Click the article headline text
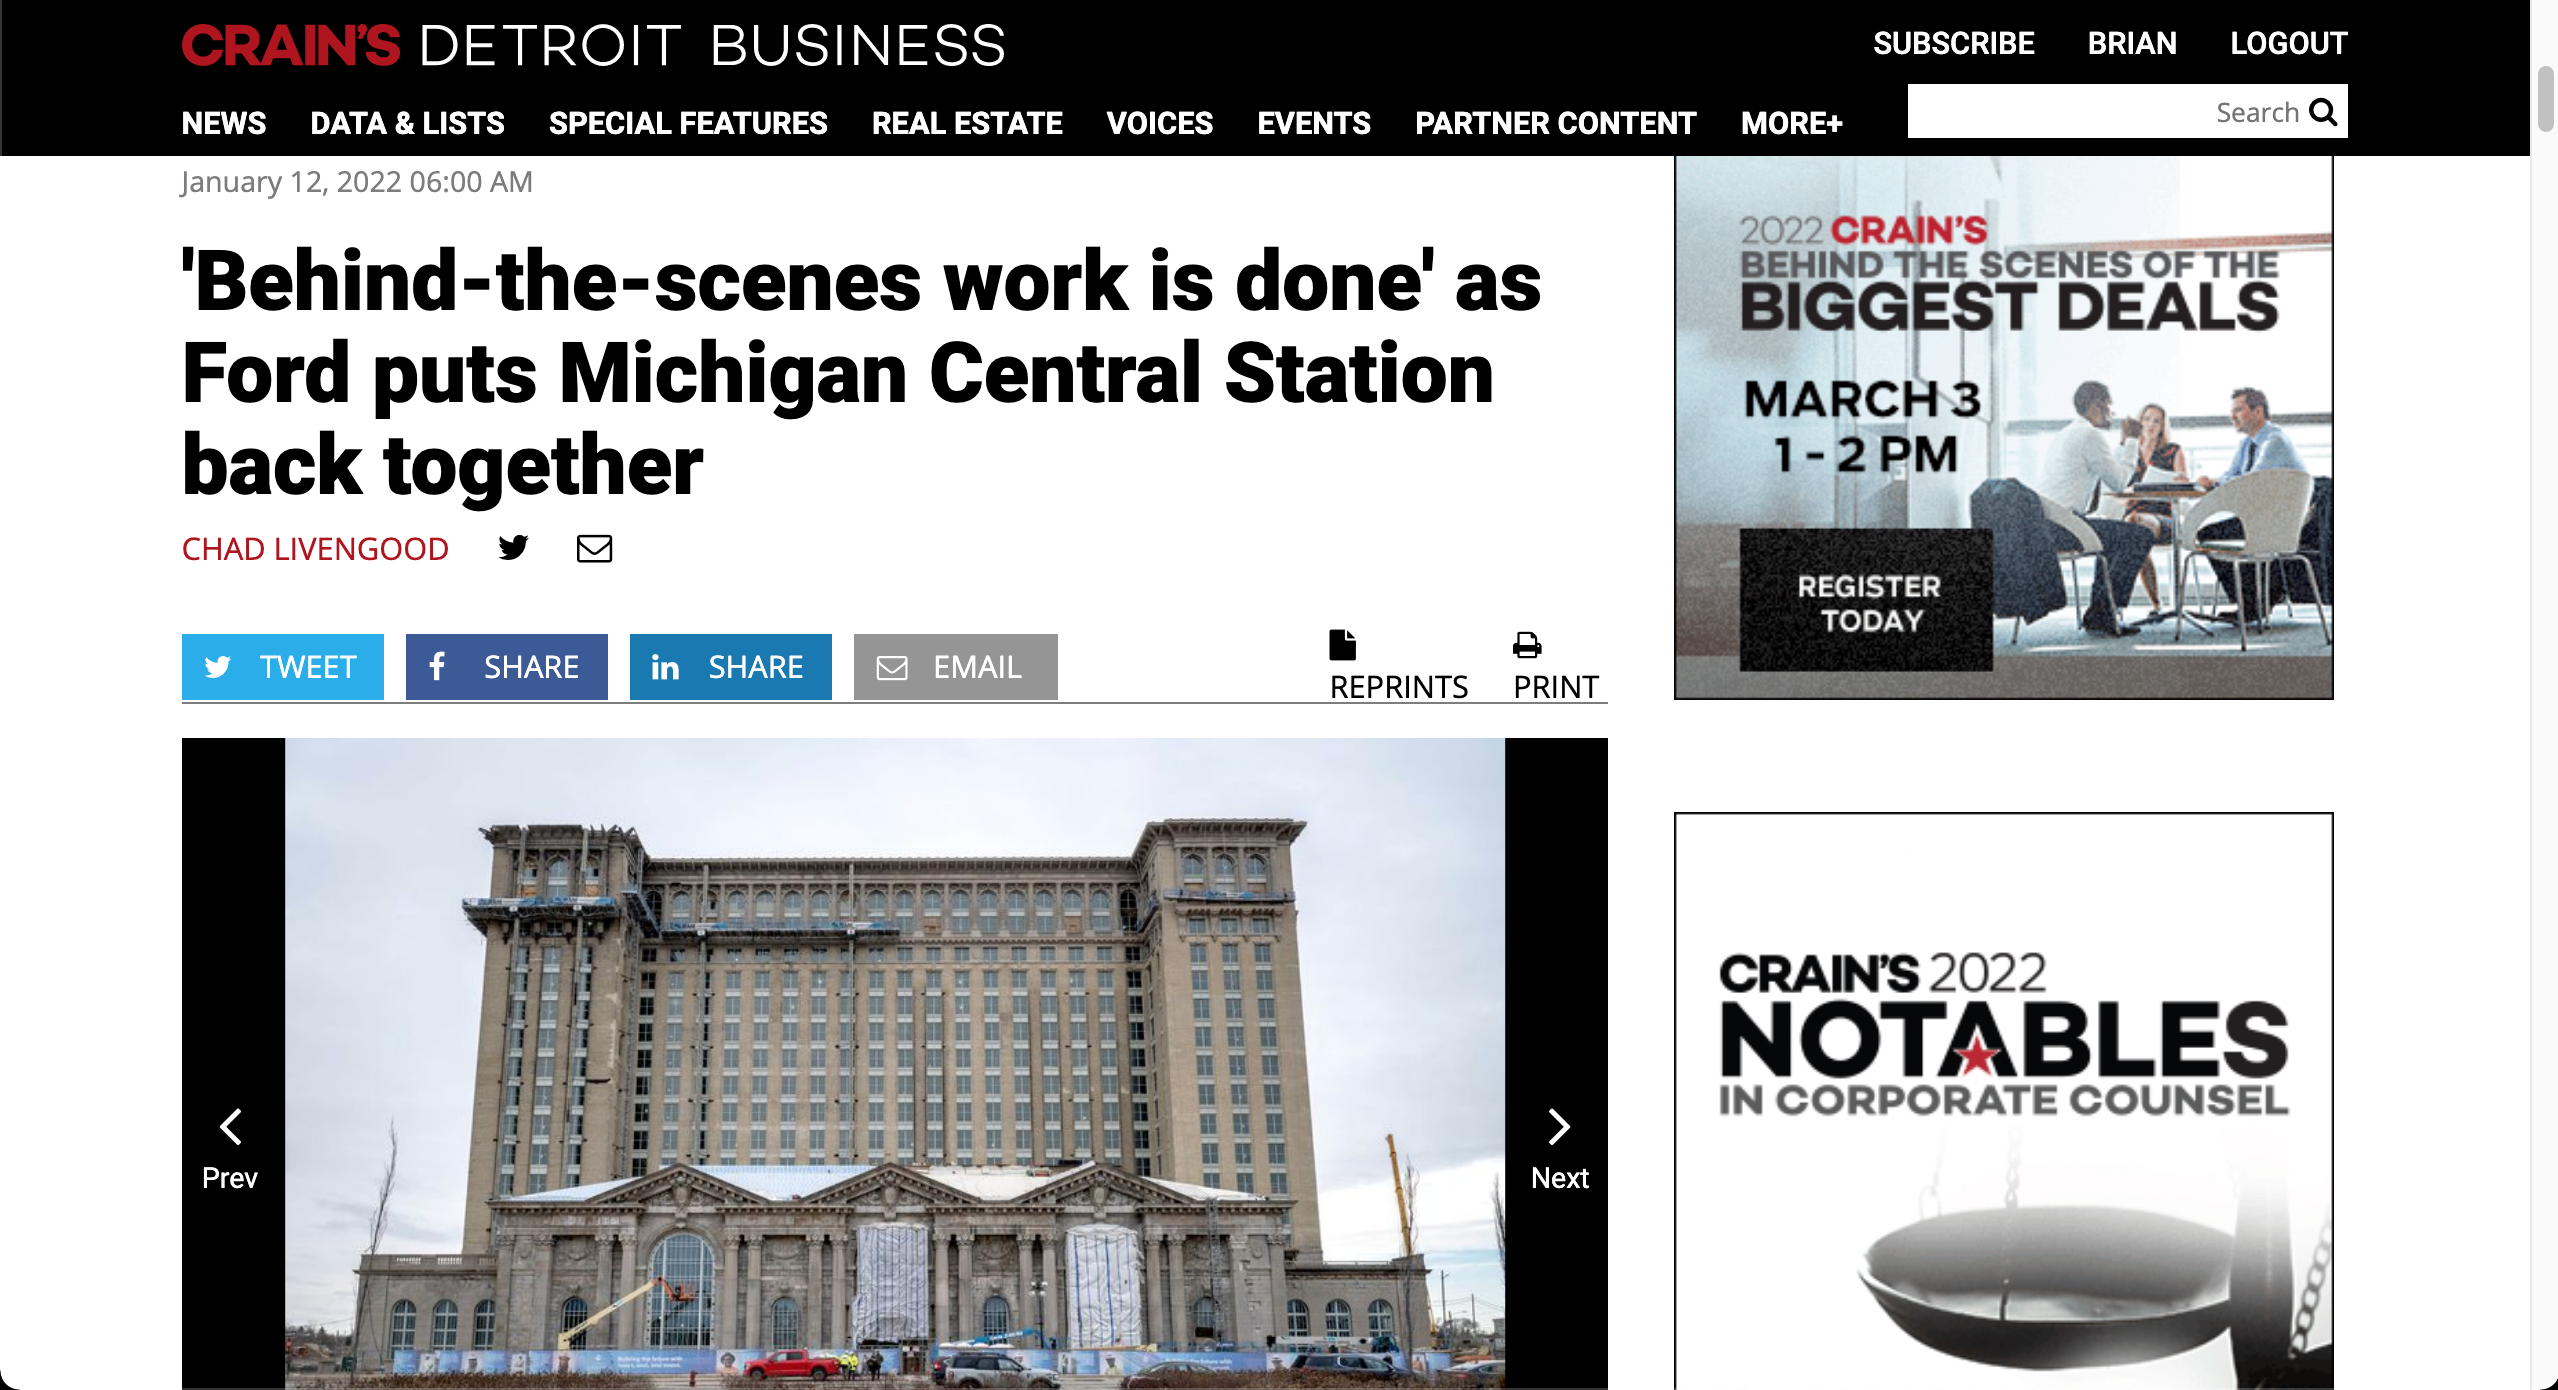Screen dimensions: 2558x1390 click(862, 372)
